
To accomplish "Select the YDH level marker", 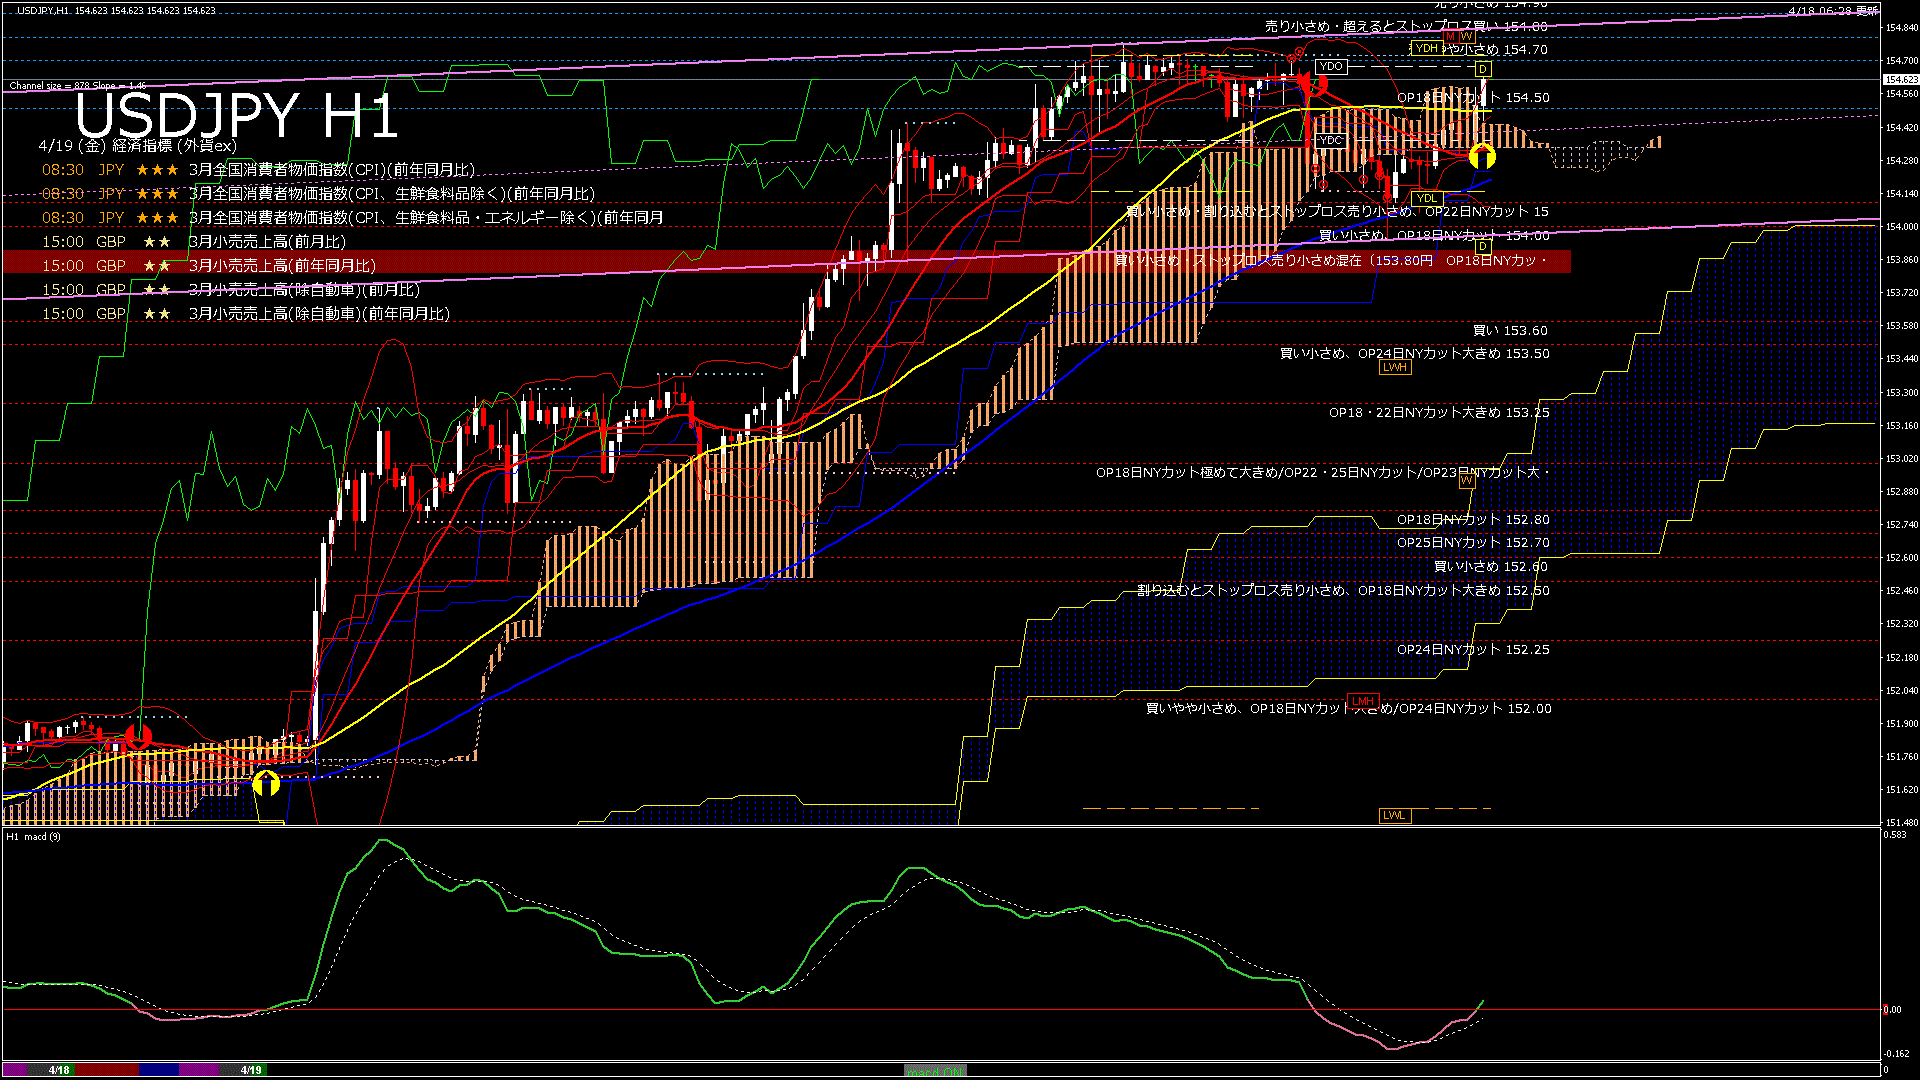I will pyautogui.click(x=1426, y=48).
